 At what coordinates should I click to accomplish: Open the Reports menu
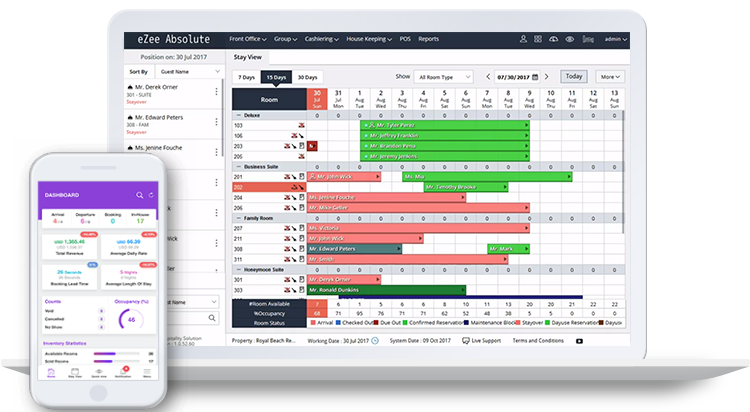click(428, 39)
